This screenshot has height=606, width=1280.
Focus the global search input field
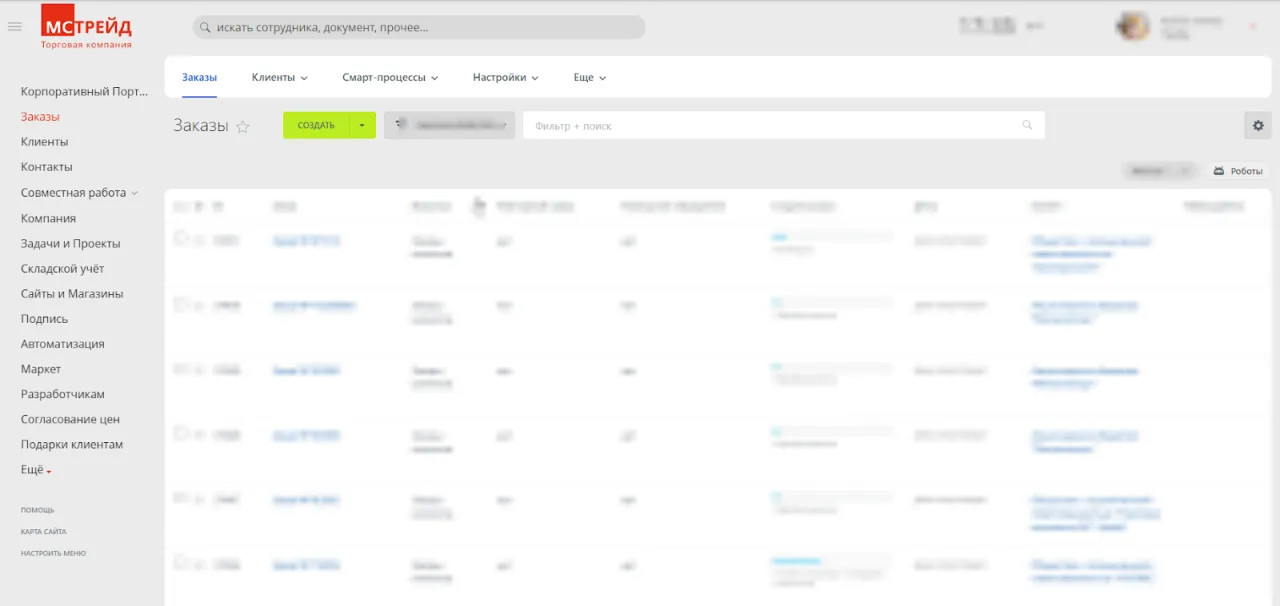pos(419,28)
